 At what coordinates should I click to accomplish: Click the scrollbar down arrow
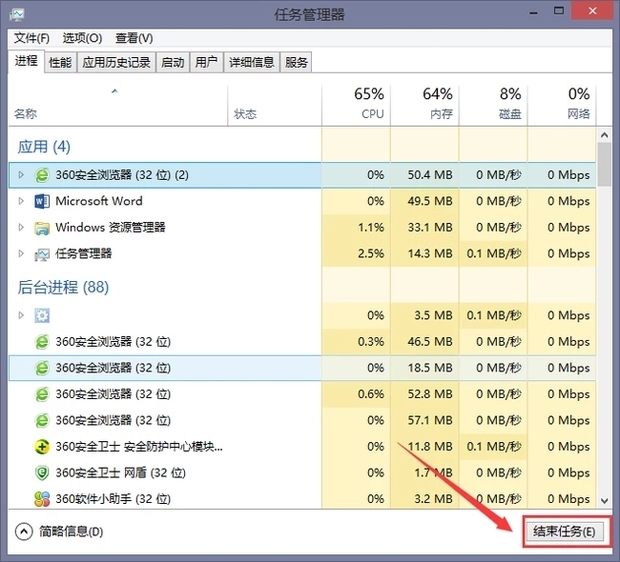coord(604,501)
